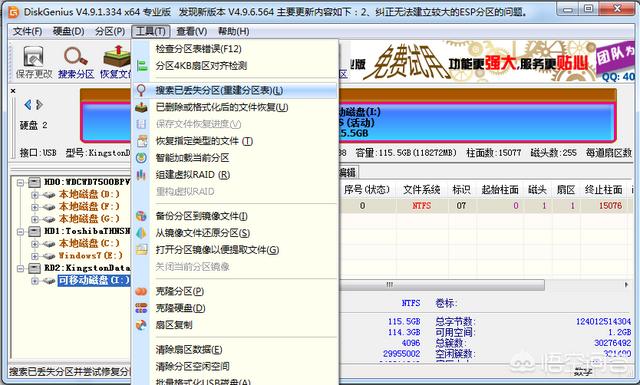Click the scrollbar right arrow
The width and height of the screenshot is (640, 385).
pyautogui.click(x=626, y=285)
